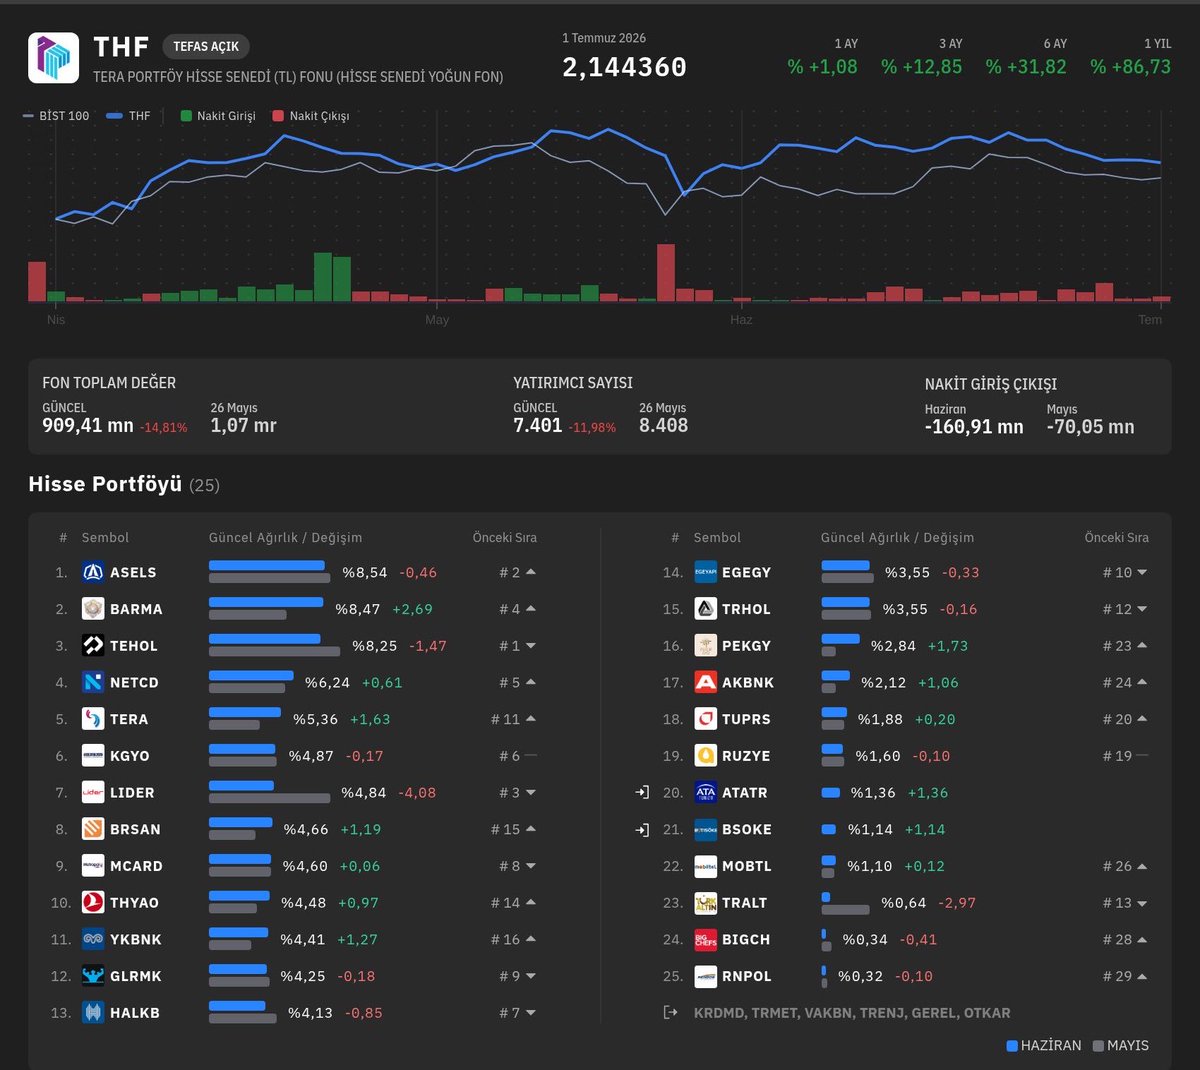Viewport: 1200px width, 1070px height.
Task: Click the RUZYE company logo
Action: 706,756
